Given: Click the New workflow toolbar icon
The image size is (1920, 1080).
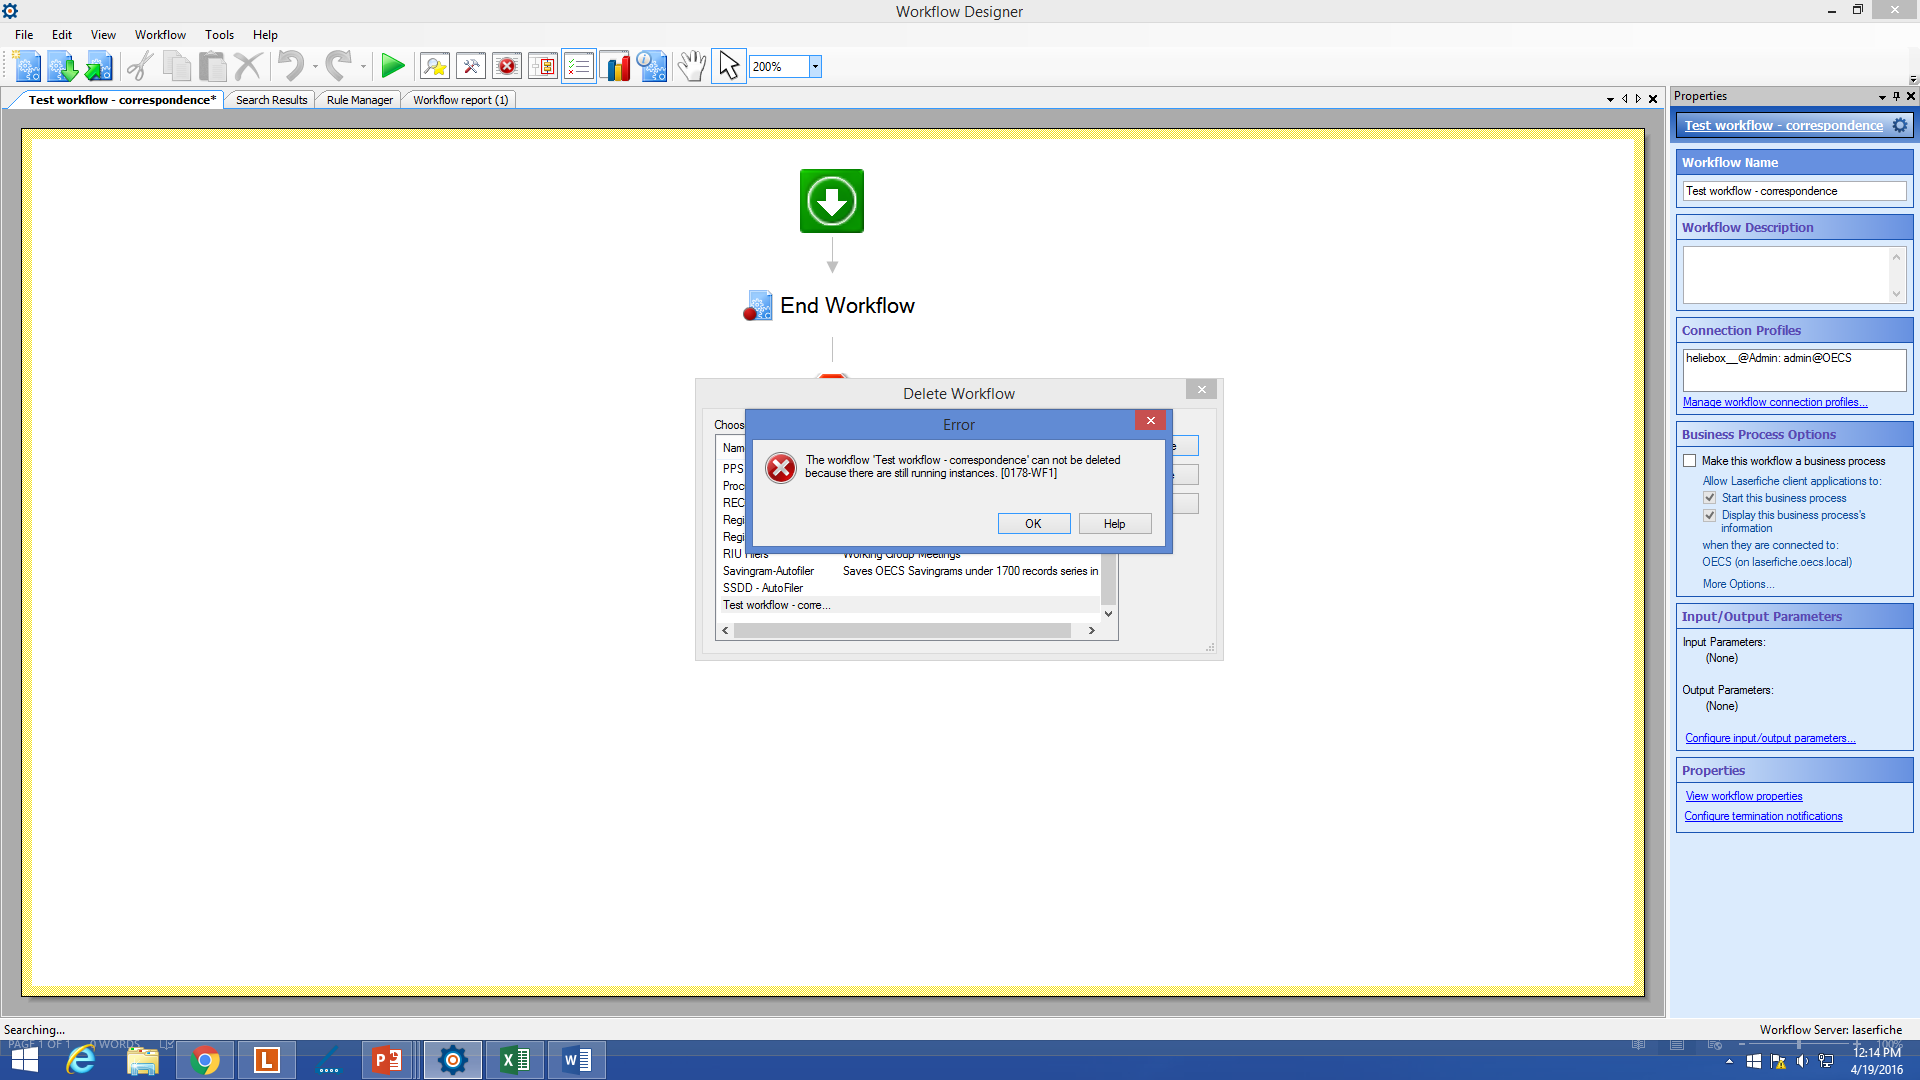Looking at the screenshot, I should (27, 67).
